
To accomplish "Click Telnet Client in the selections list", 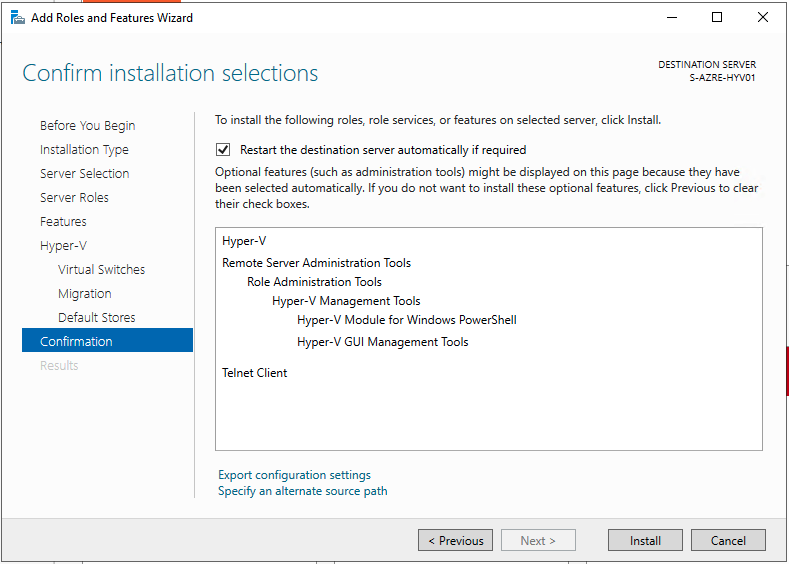I will click(x=254, y=373).
